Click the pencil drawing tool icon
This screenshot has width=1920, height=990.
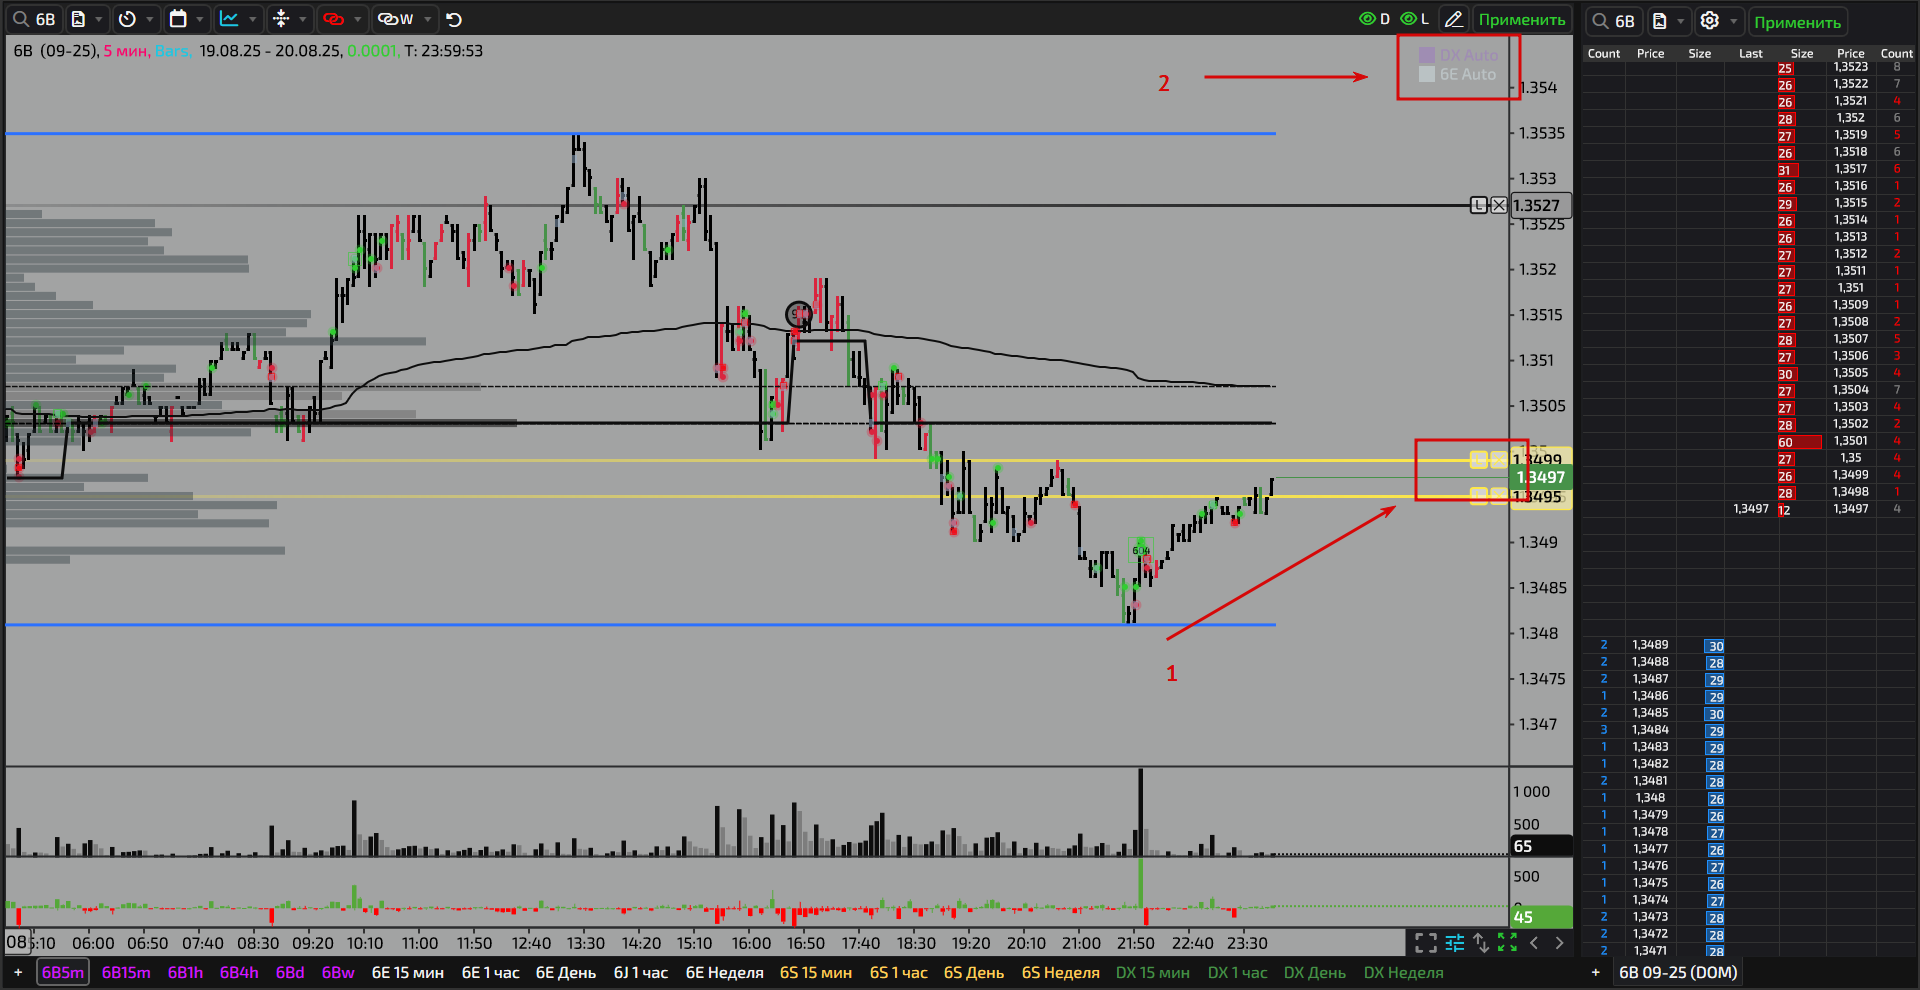tap(1454, 19)
